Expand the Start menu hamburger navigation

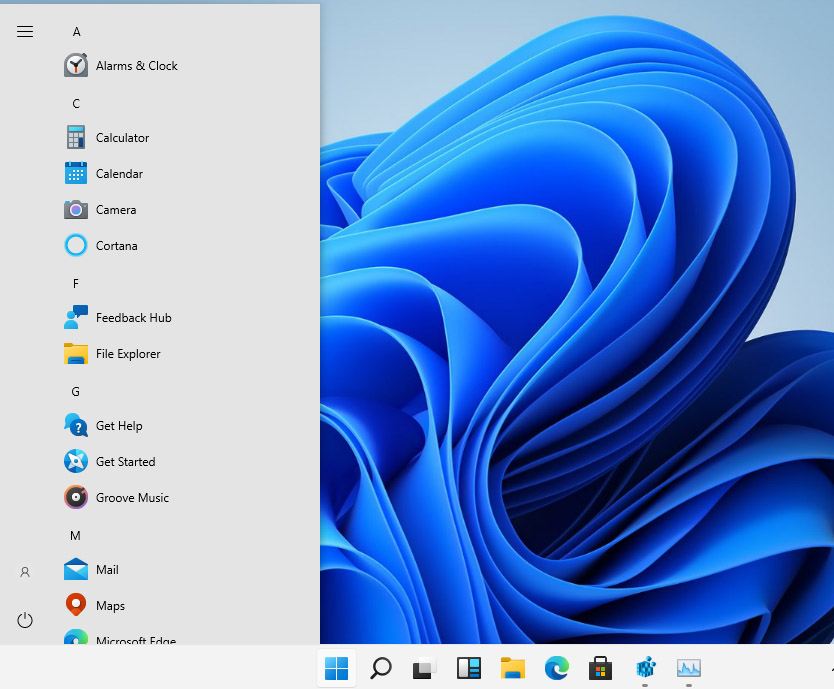tap(25, 31)
